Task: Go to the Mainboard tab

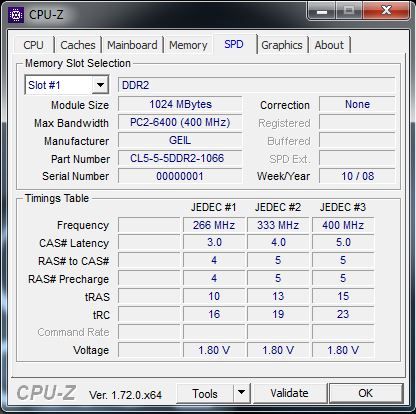Action: point(132,45)
